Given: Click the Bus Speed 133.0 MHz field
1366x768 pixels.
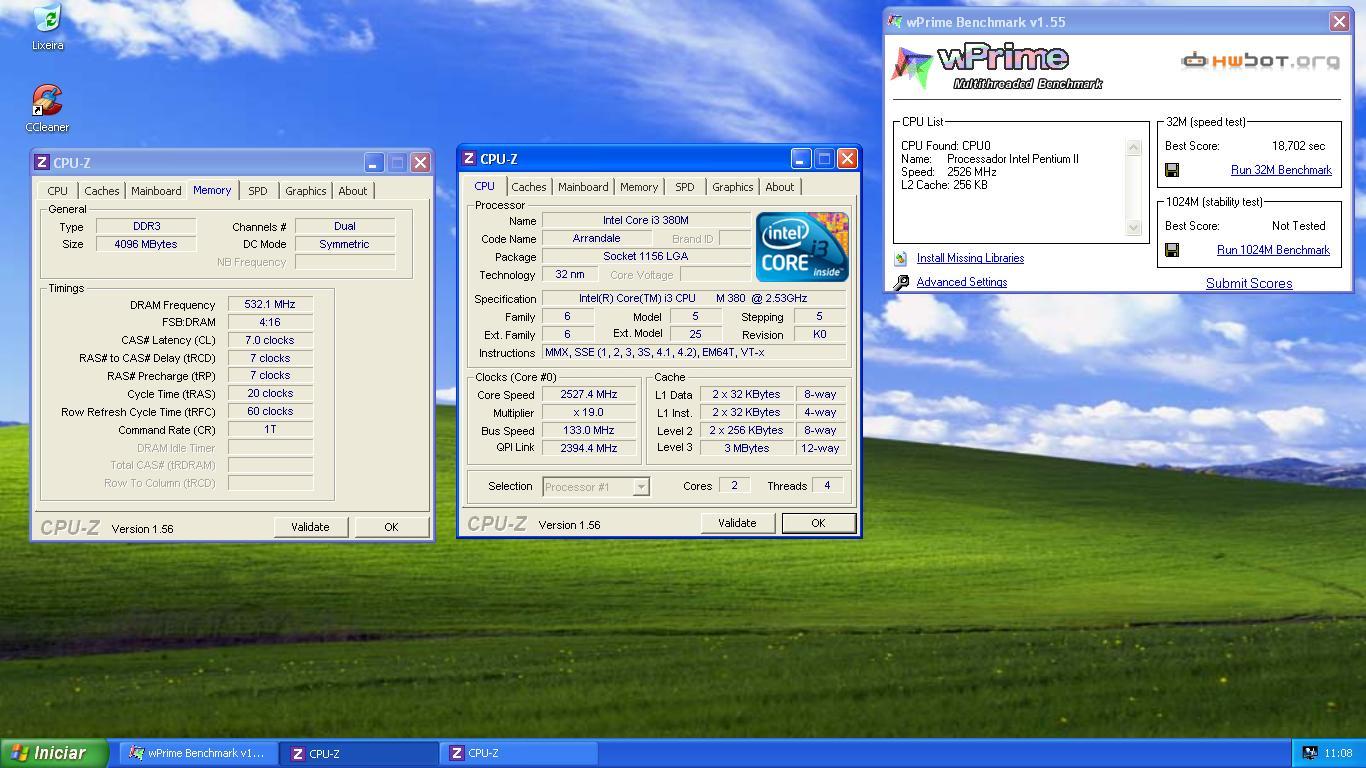Looking at the screenshot, I should [x=588, y=430].
